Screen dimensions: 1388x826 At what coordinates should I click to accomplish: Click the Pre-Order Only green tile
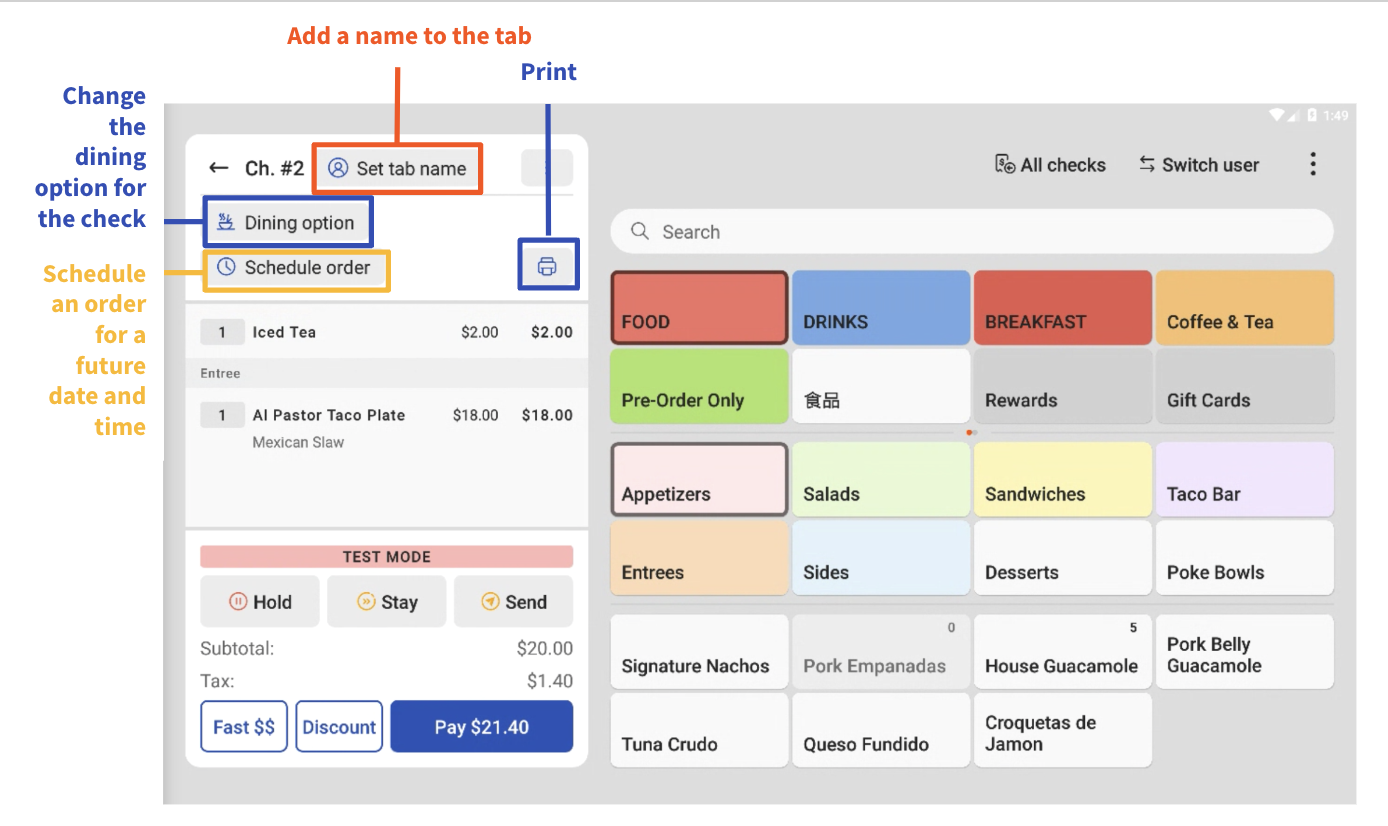point(698,386)
